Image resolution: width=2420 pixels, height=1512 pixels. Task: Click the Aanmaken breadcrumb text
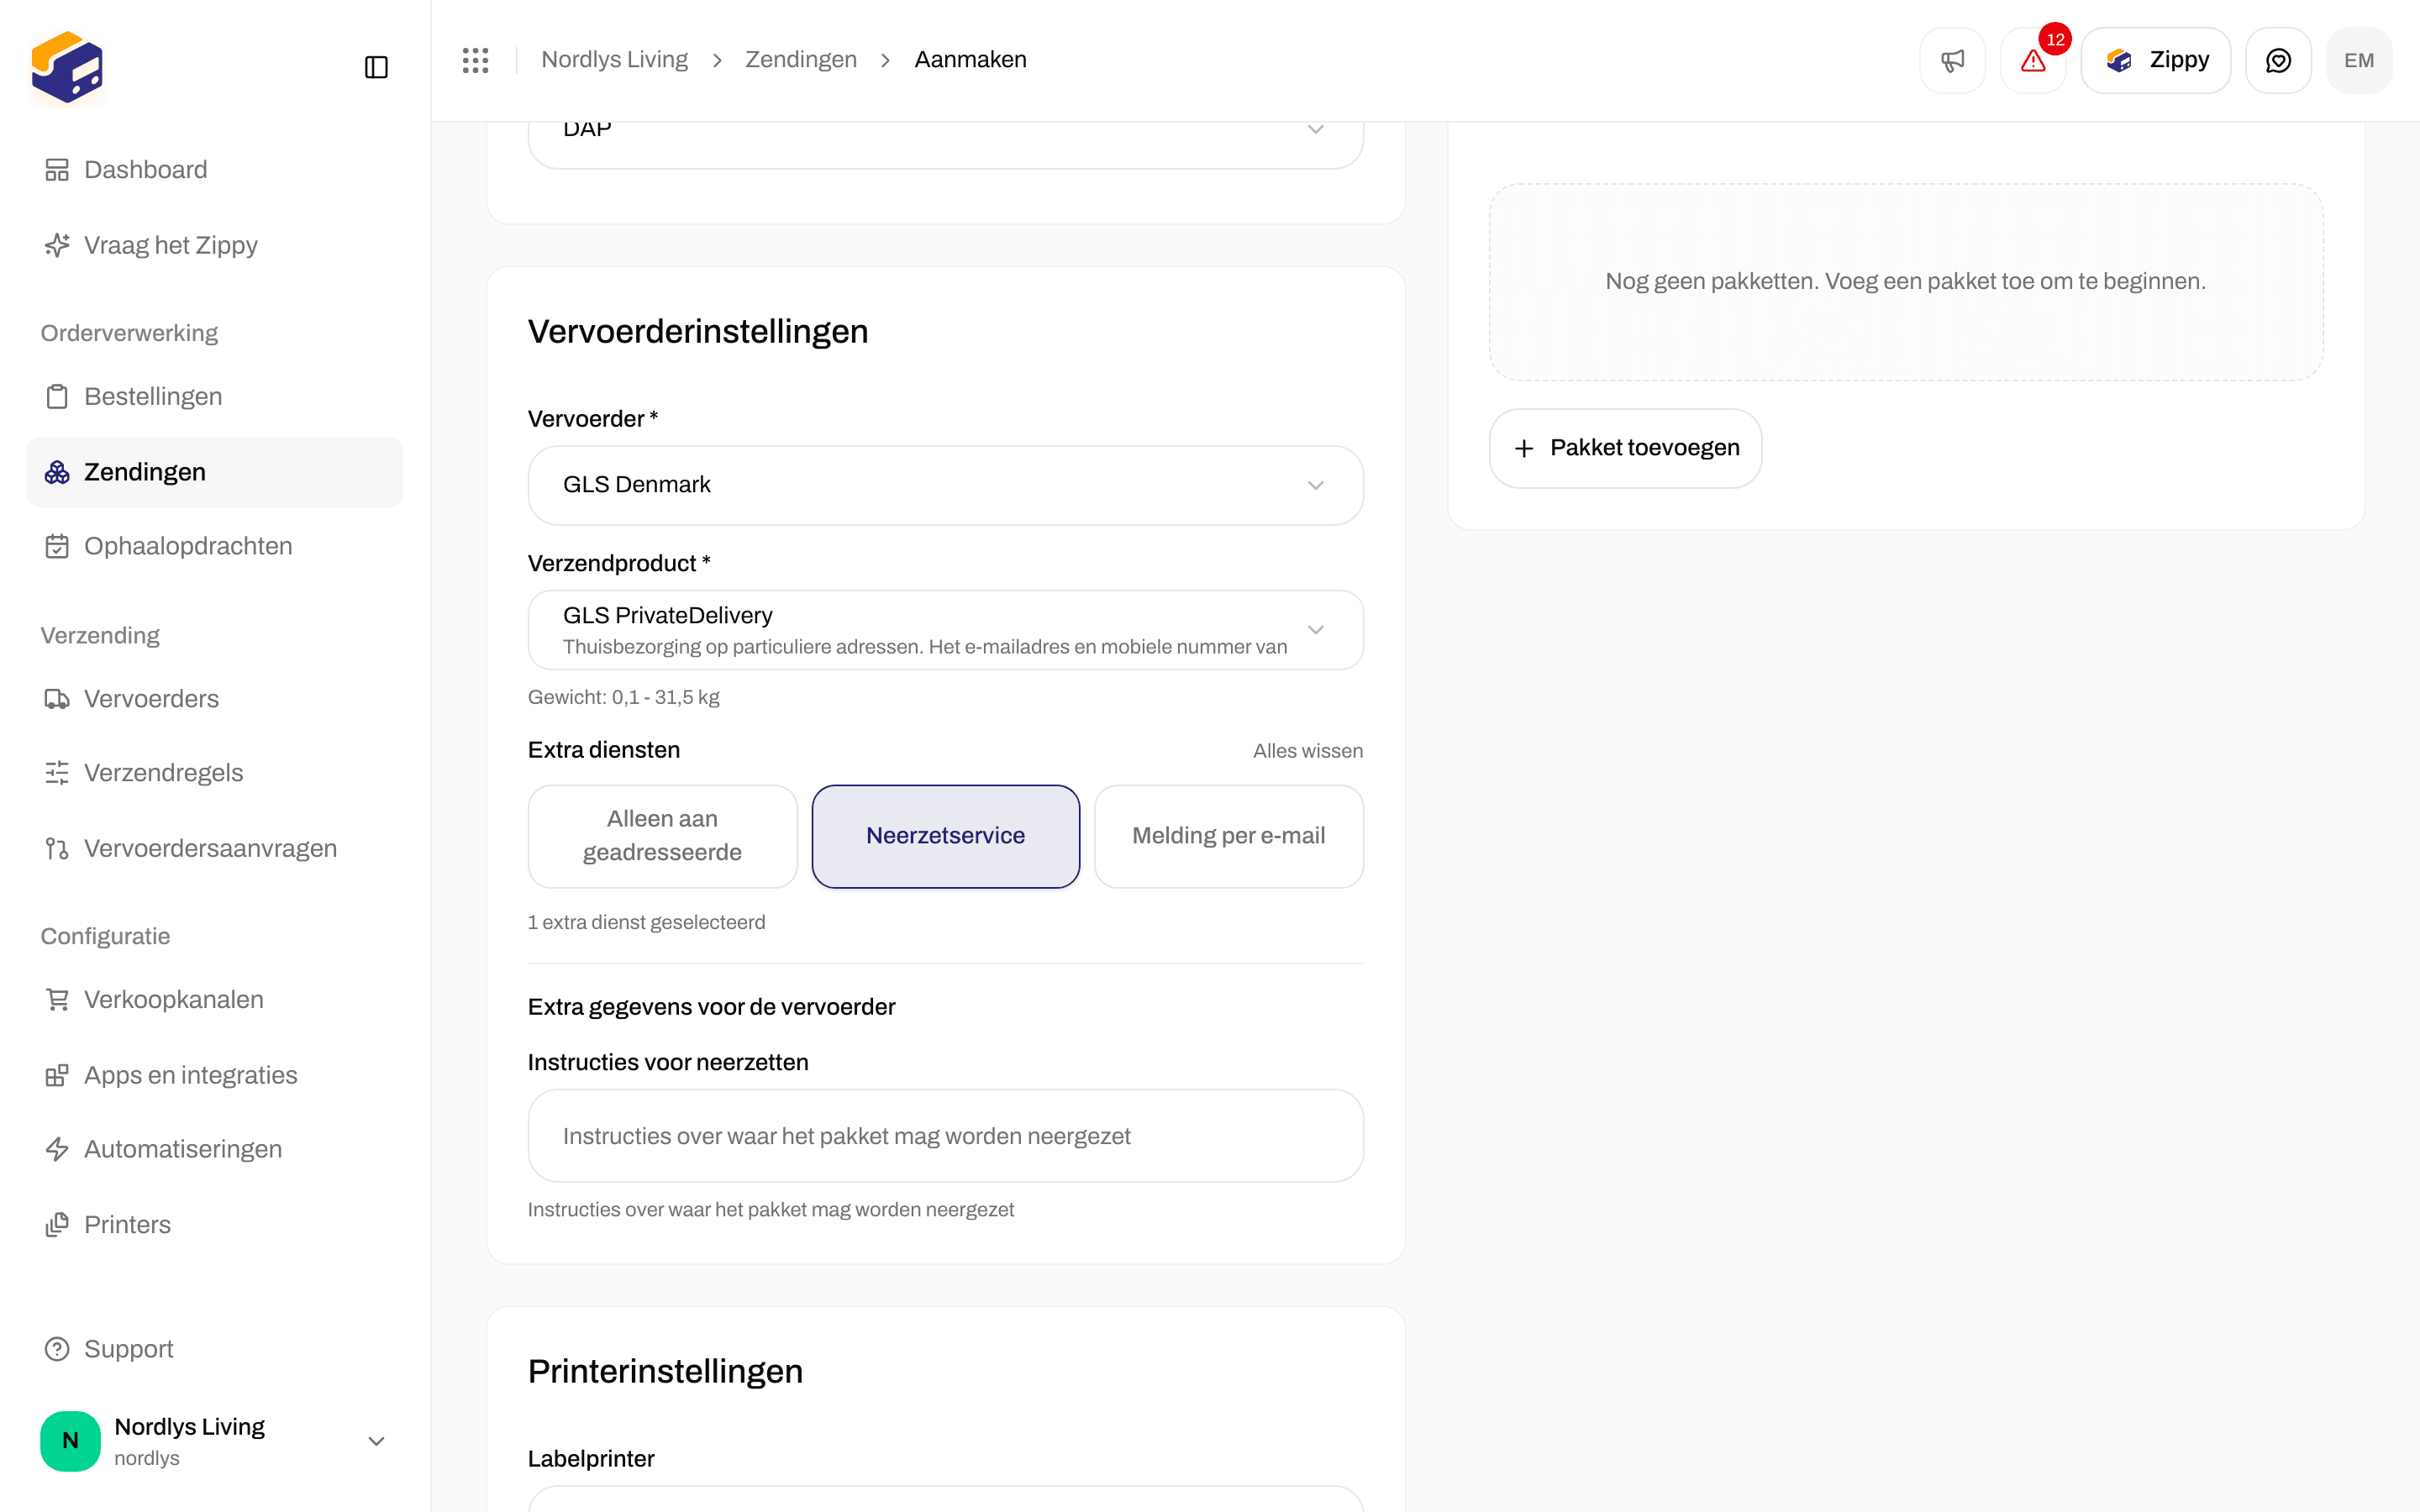click(x=970, y=60)
